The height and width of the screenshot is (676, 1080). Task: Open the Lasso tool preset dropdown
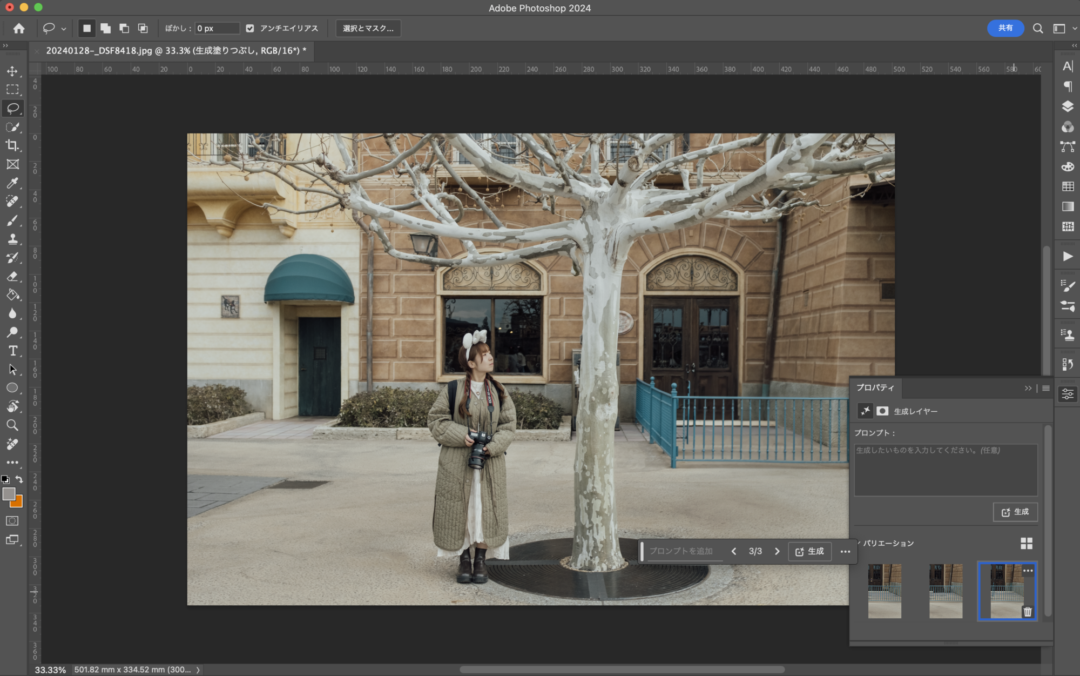pos(64,29)
